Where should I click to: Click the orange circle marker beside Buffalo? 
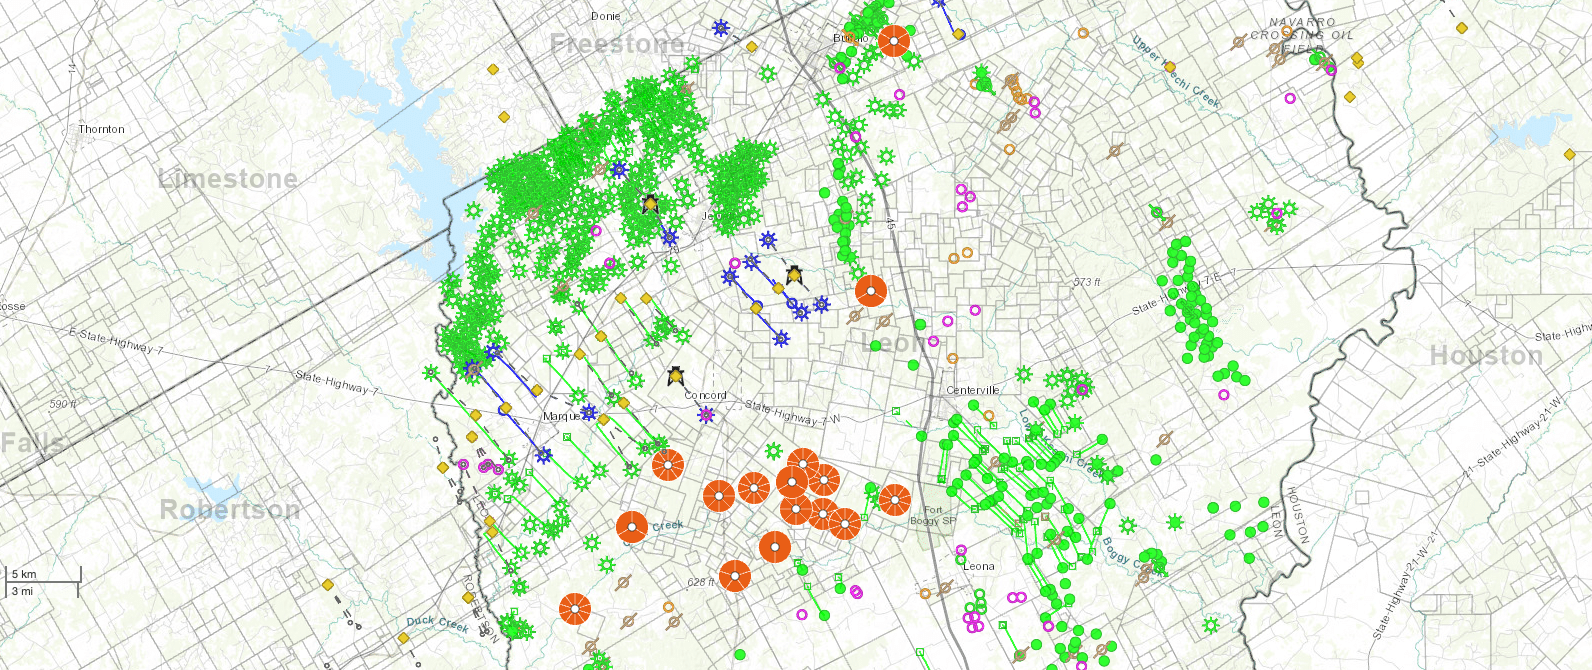click(x=893, y=40)
